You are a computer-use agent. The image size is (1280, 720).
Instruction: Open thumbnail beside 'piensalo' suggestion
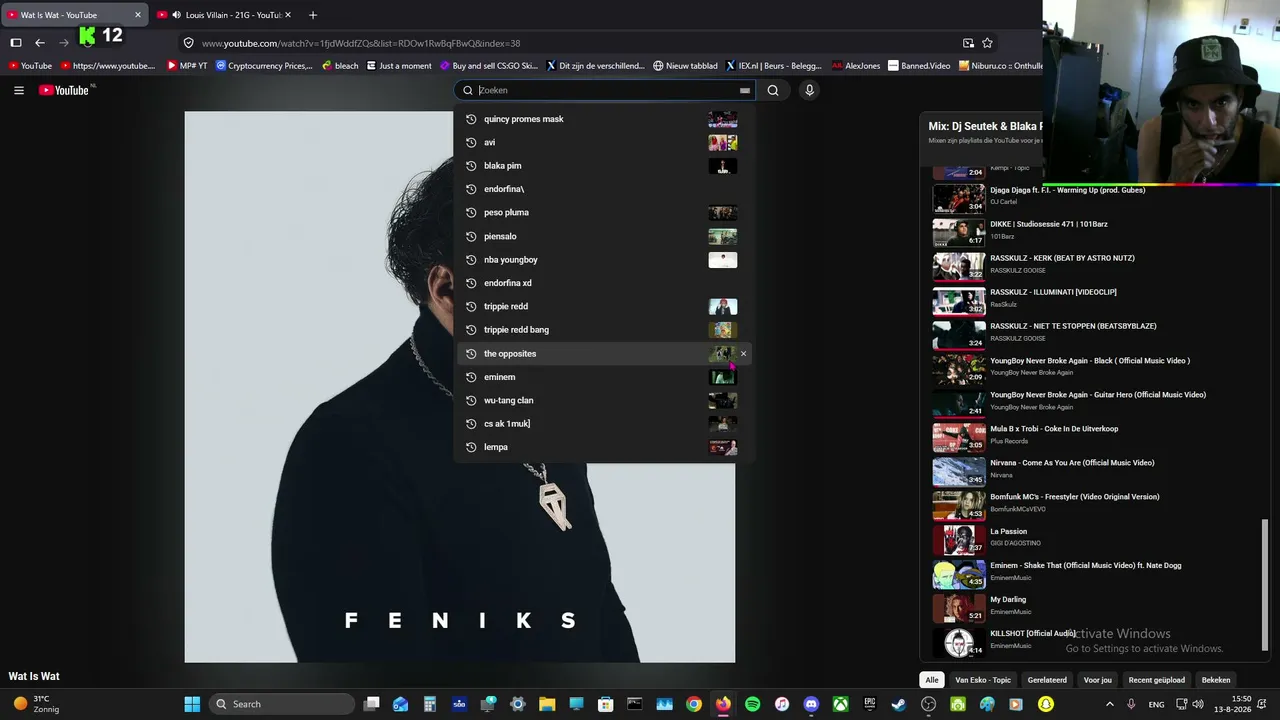pyautogui.click(x=723, y=237)
